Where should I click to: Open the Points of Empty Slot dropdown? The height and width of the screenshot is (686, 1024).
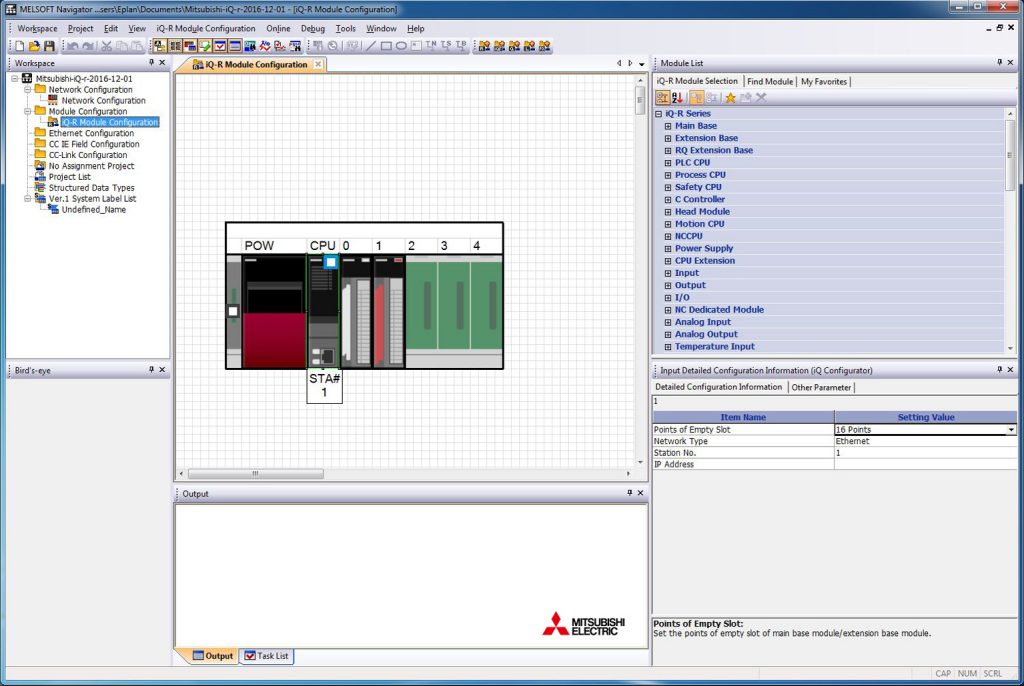point(1011,429)
